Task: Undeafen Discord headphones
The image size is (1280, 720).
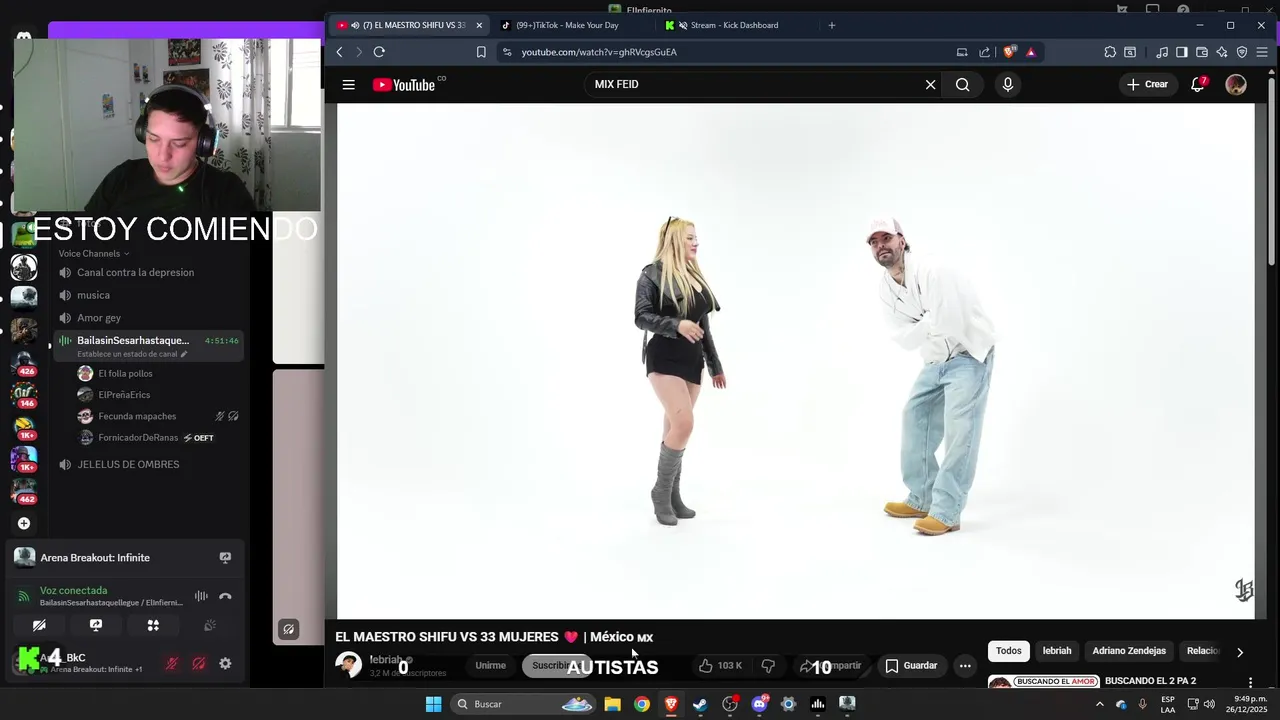Action: coord(198,663)
